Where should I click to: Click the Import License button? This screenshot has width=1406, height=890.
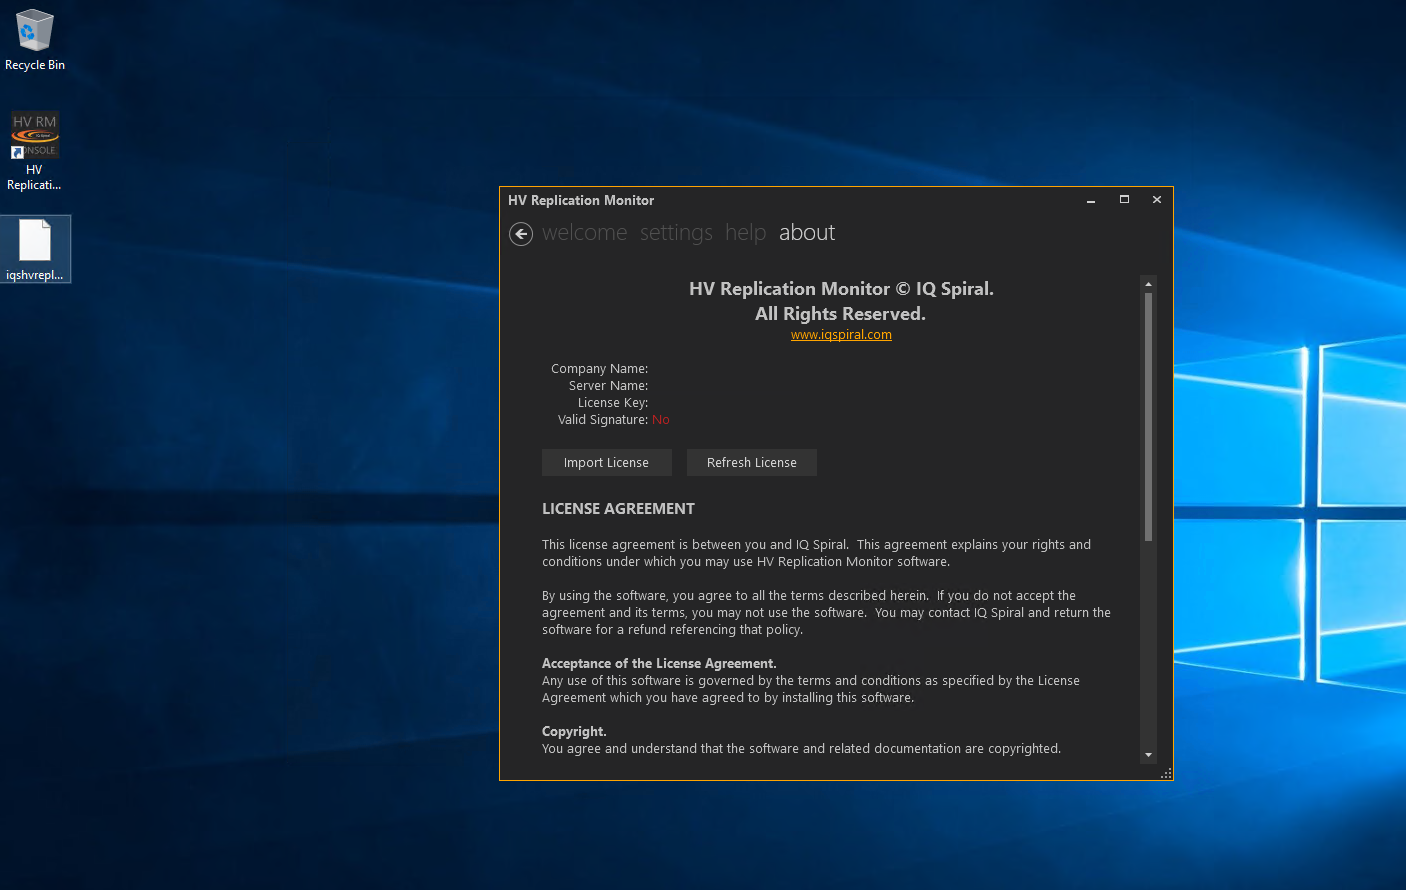[606, 462]
